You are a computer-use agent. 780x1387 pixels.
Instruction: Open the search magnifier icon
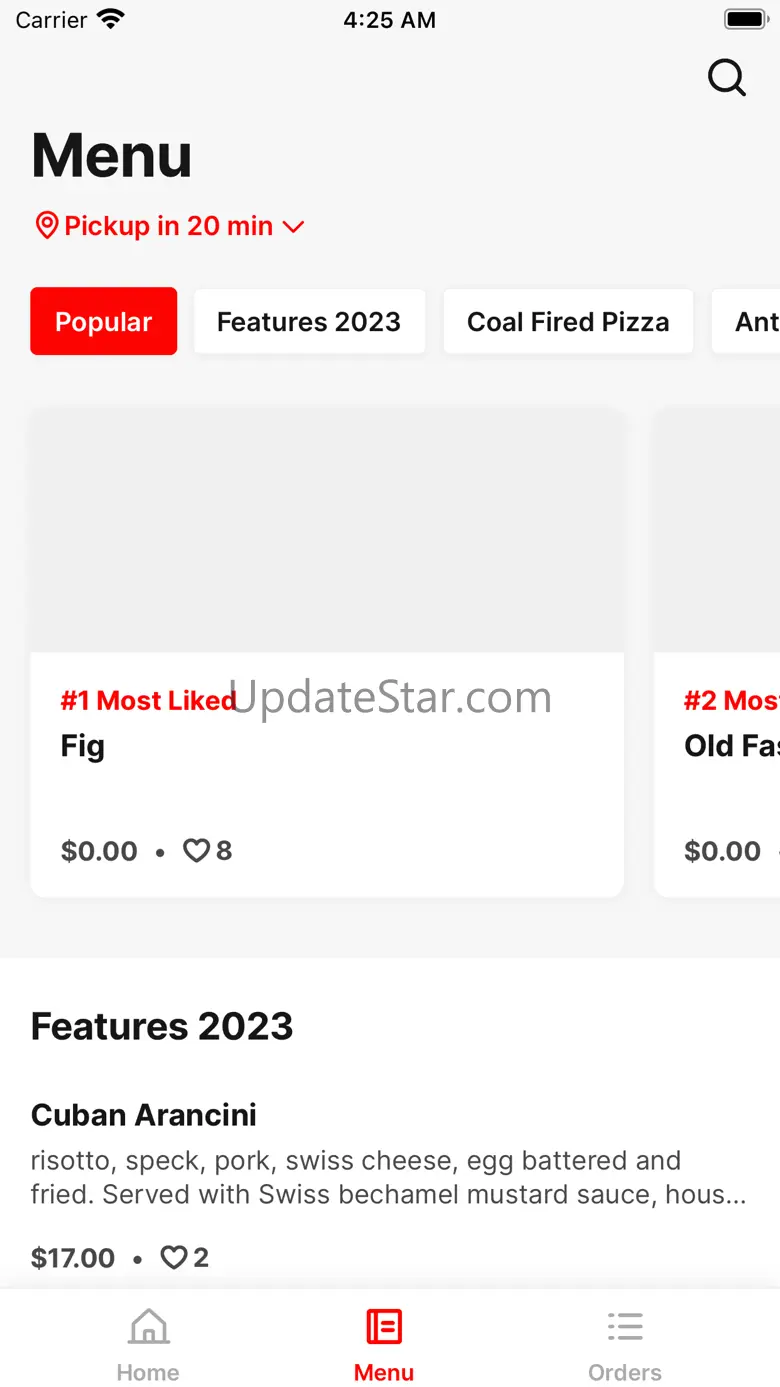click(727, 77)
